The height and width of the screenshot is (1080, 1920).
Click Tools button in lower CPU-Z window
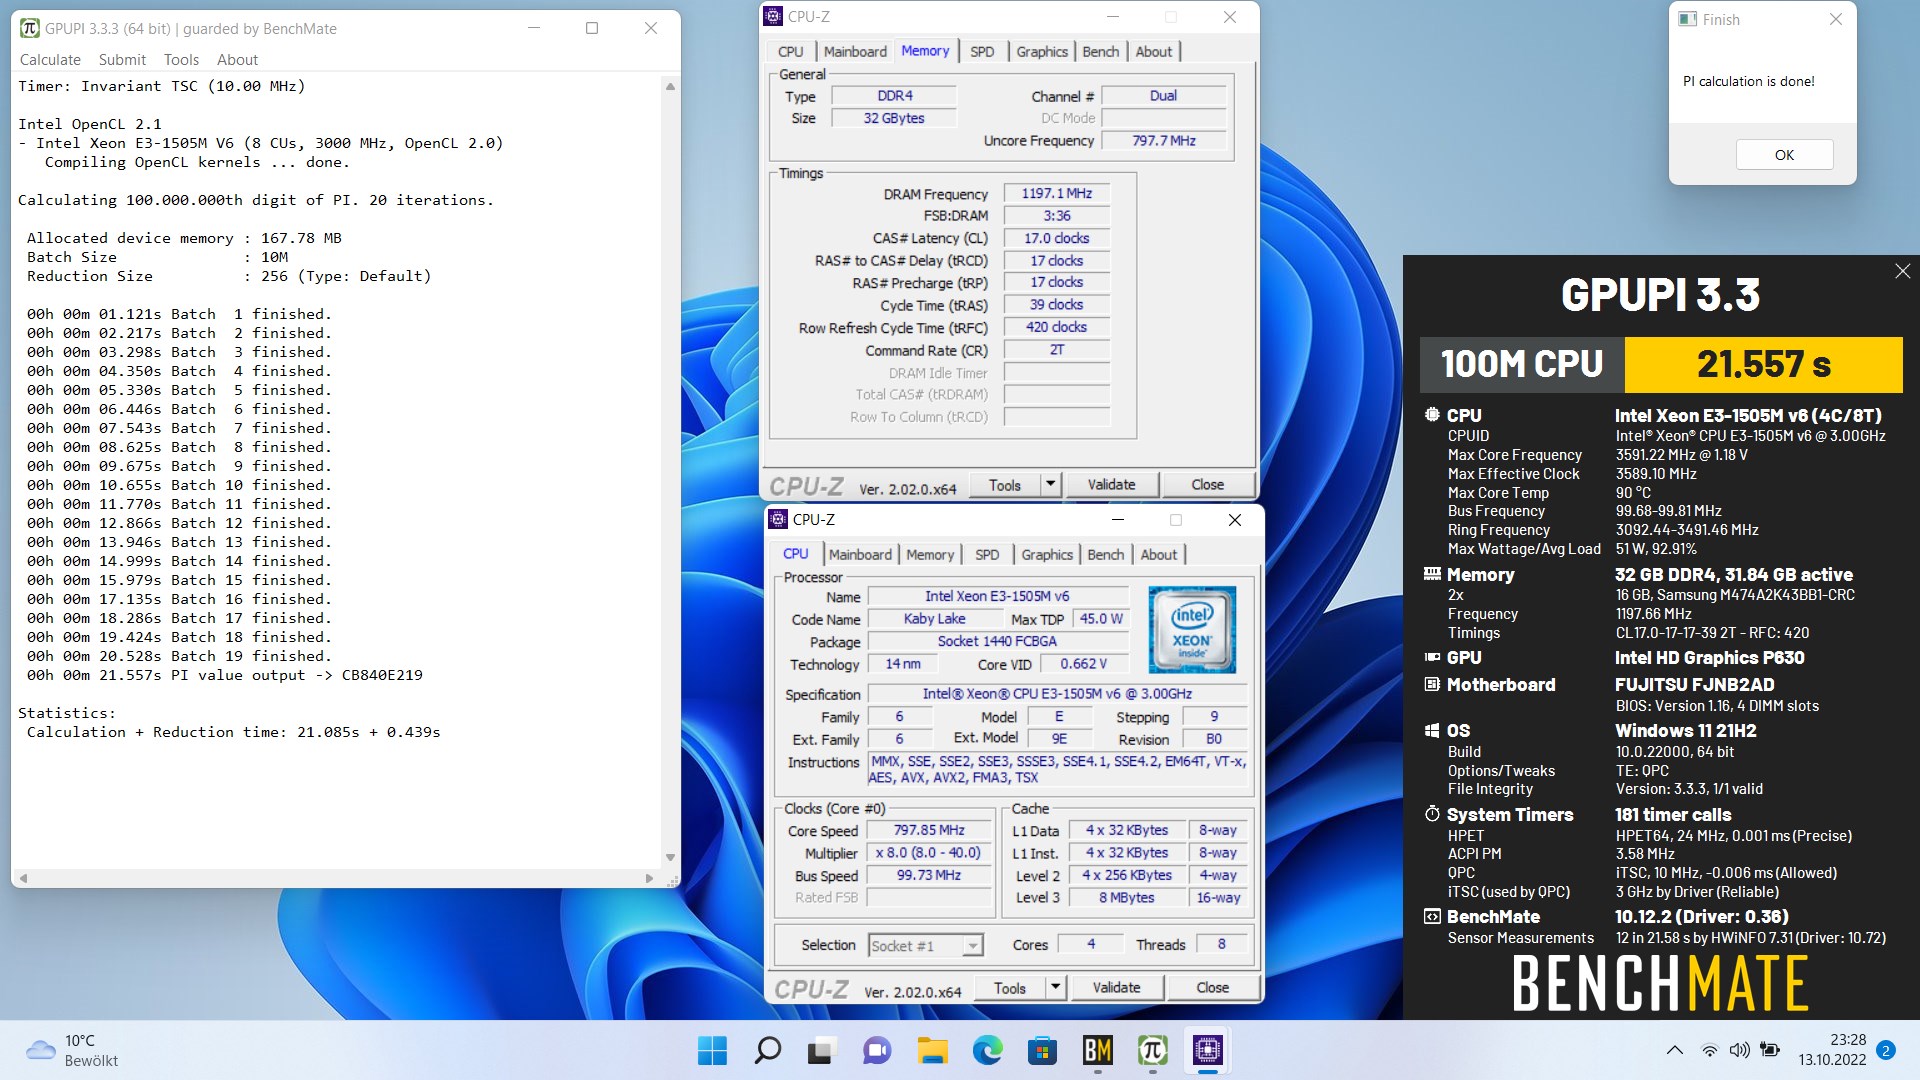1010,988
